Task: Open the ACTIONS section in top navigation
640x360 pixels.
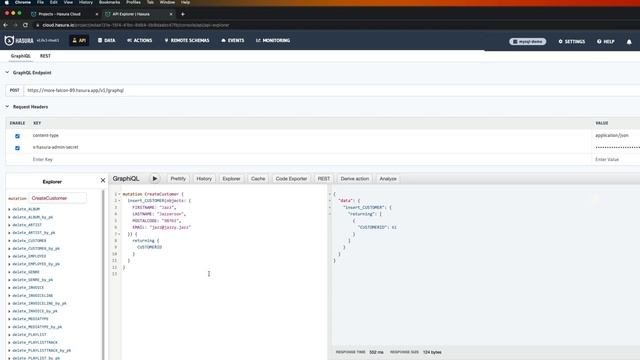Action: click(140, 40)
